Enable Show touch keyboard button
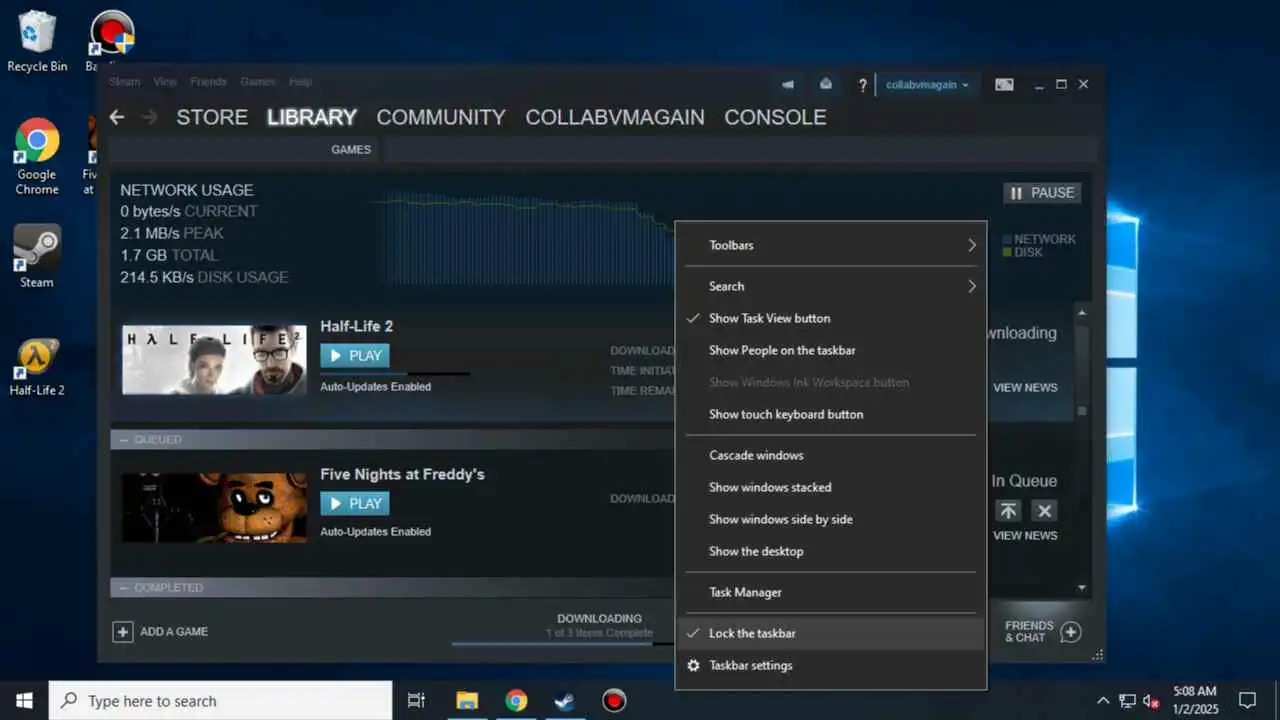This screenshot has width=1280, height=720. pos(831,414)
